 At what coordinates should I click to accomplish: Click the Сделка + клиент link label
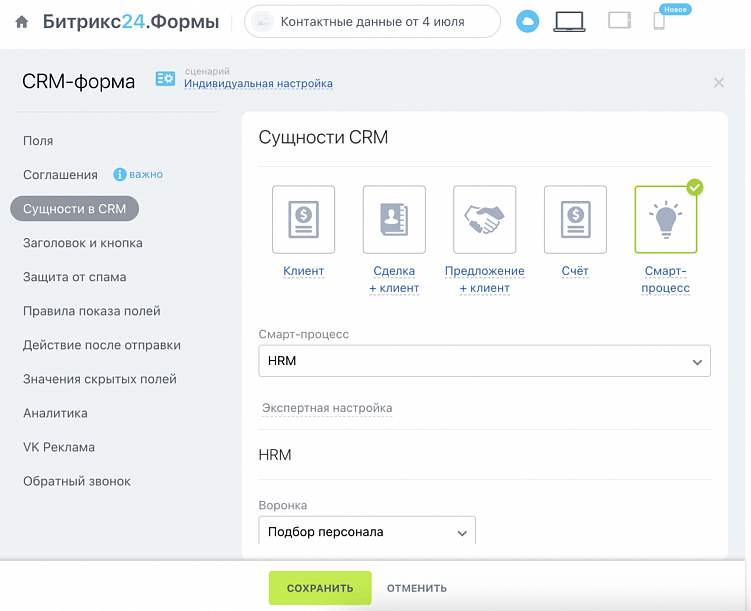(394, 279)
